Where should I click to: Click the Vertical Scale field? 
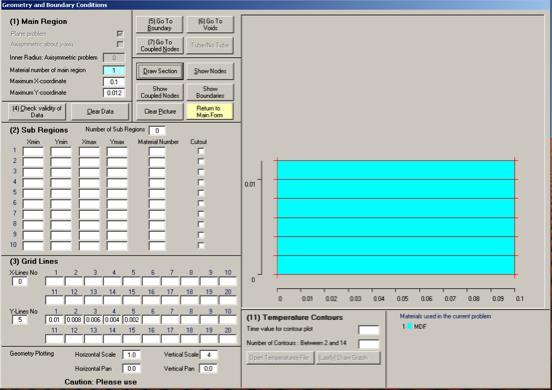209,355
